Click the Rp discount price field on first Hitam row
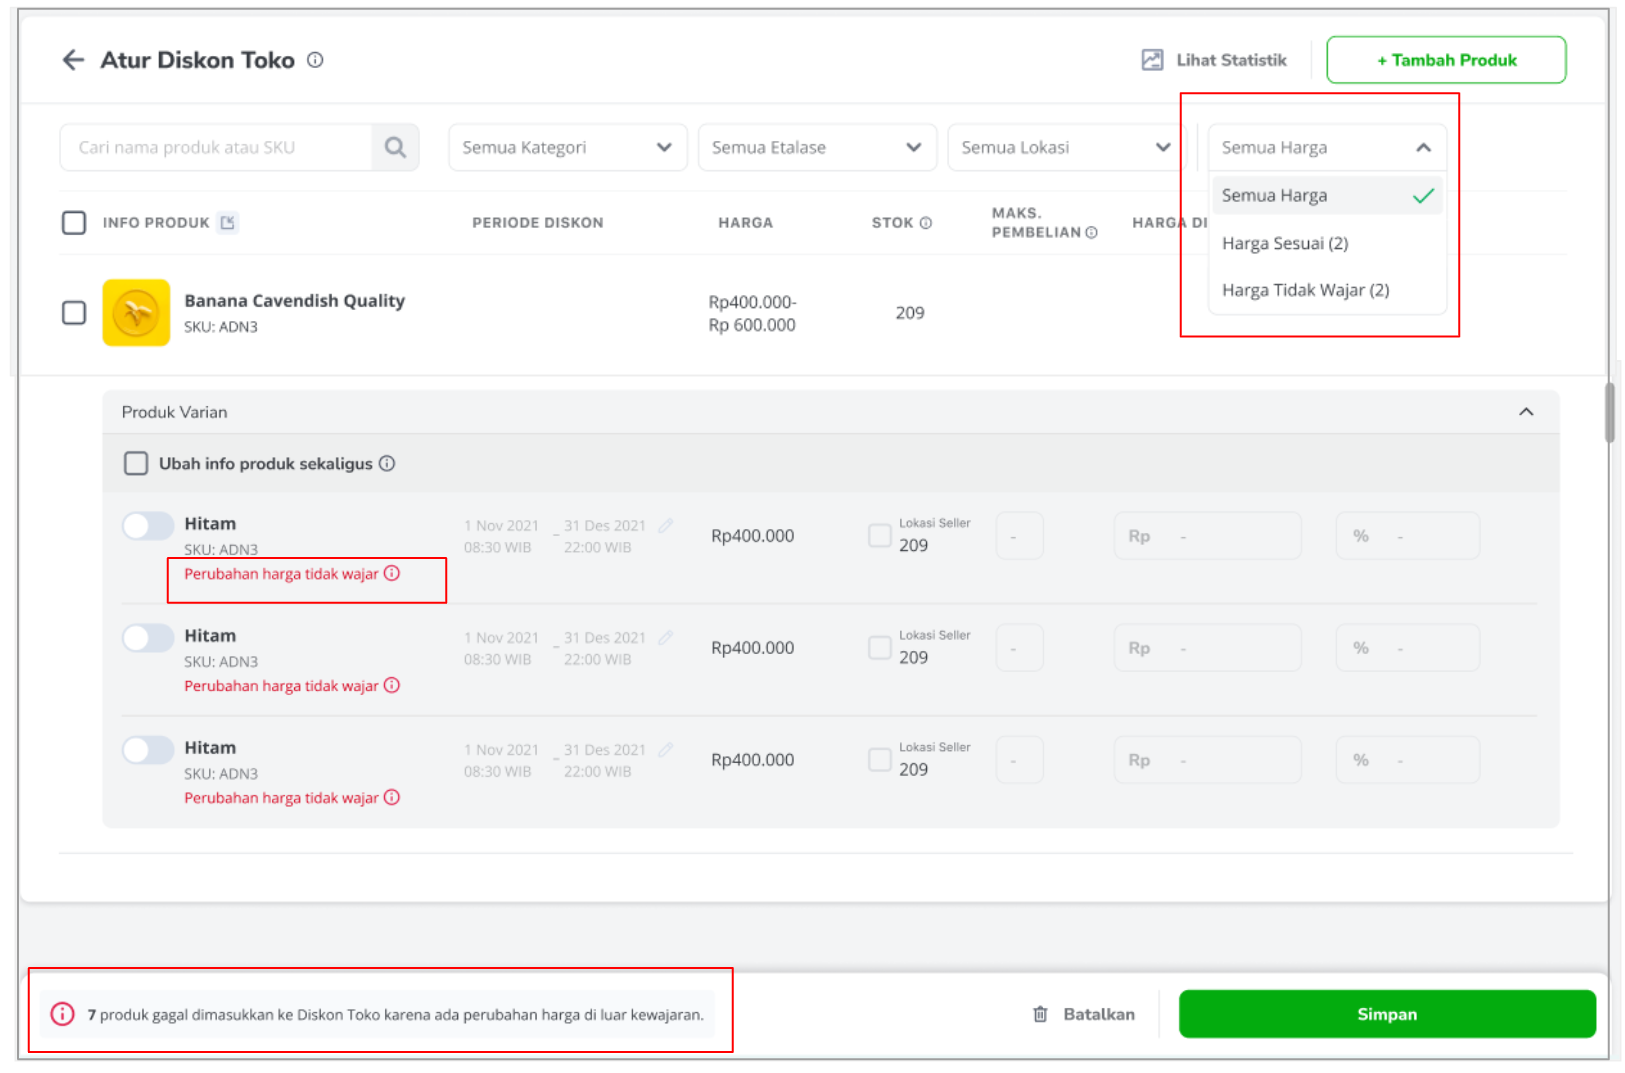This screenshot has height=1073, width=1625. (1208, 536)
